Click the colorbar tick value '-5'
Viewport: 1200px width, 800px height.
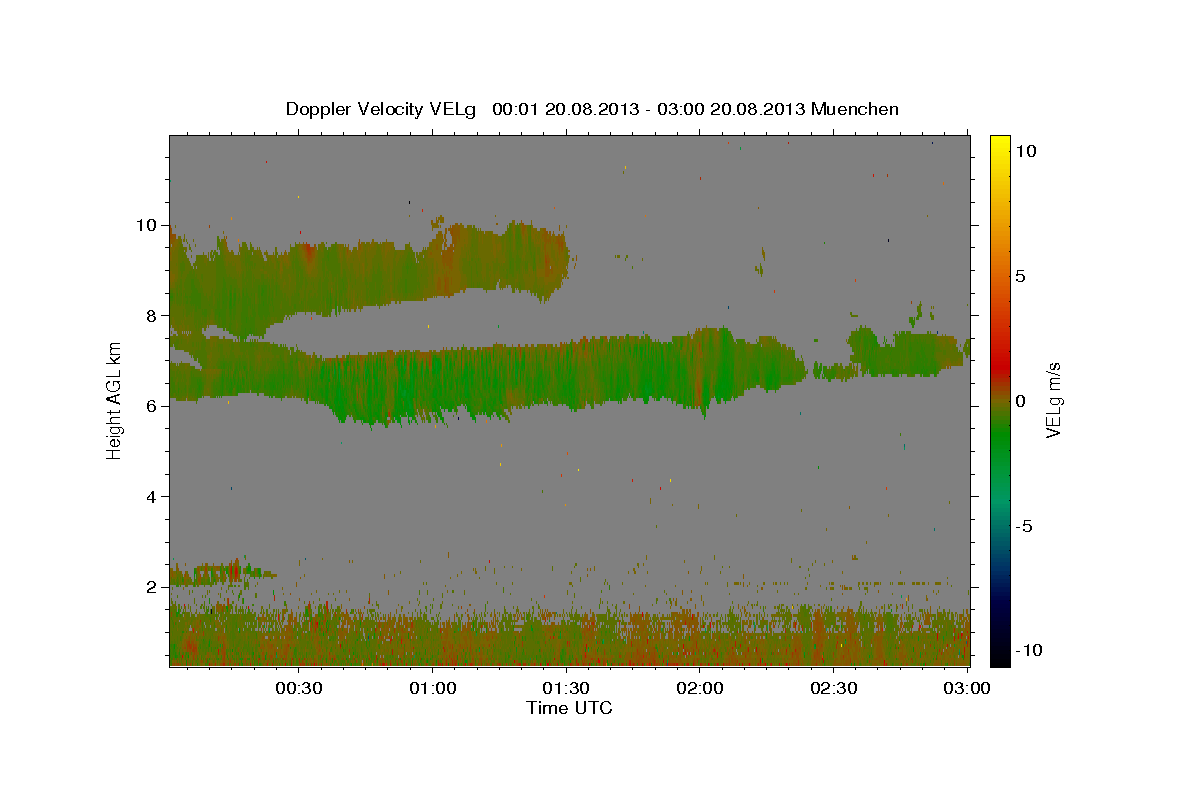point(1024,526)
